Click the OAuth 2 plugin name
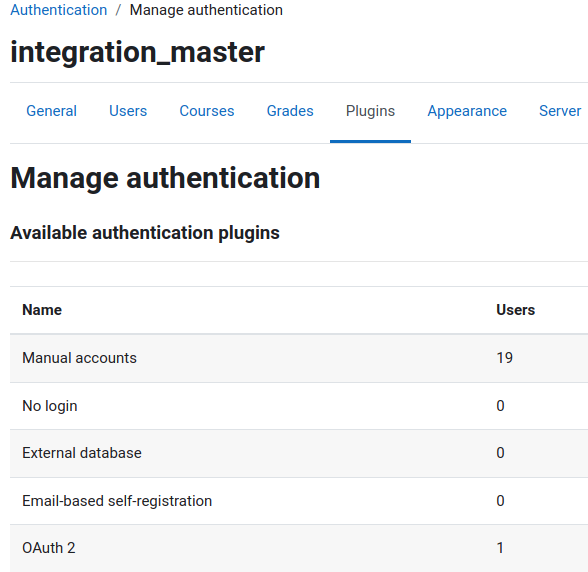The height and width of the screenshot is (572, 588). pos(49,548)
